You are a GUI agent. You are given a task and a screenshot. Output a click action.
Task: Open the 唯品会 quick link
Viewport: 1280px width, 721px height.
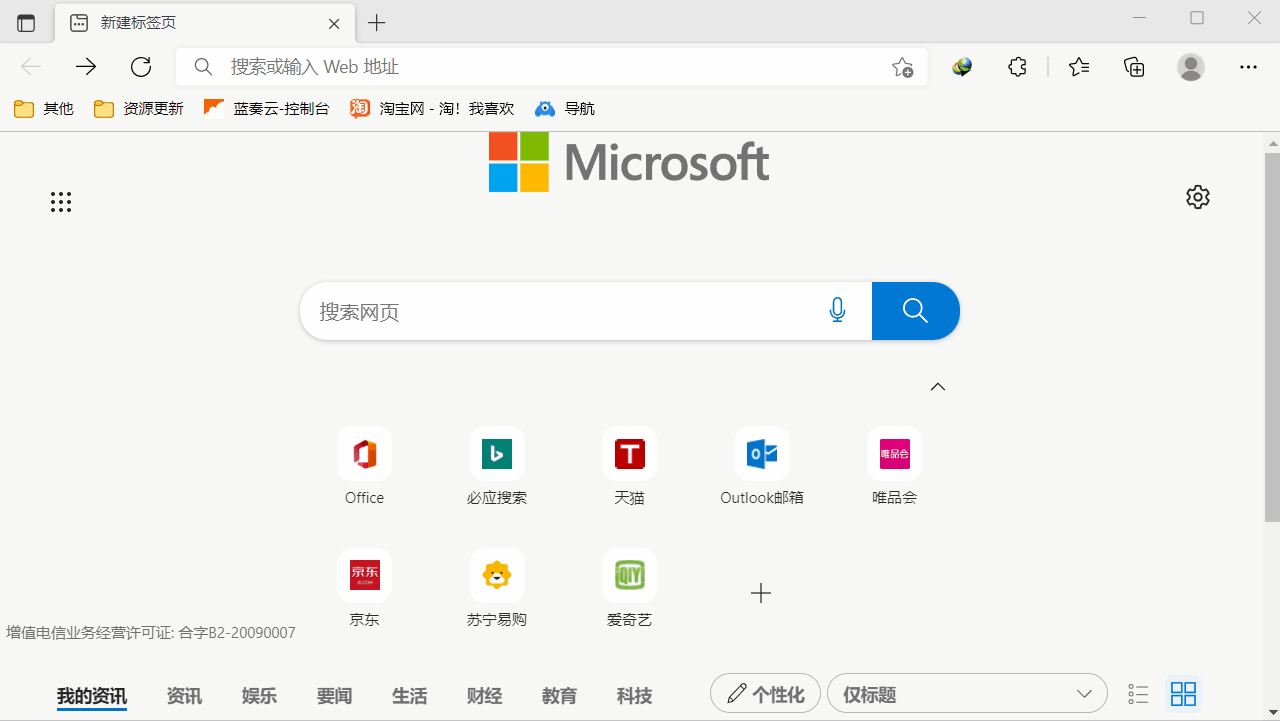[x=894, y=467]
